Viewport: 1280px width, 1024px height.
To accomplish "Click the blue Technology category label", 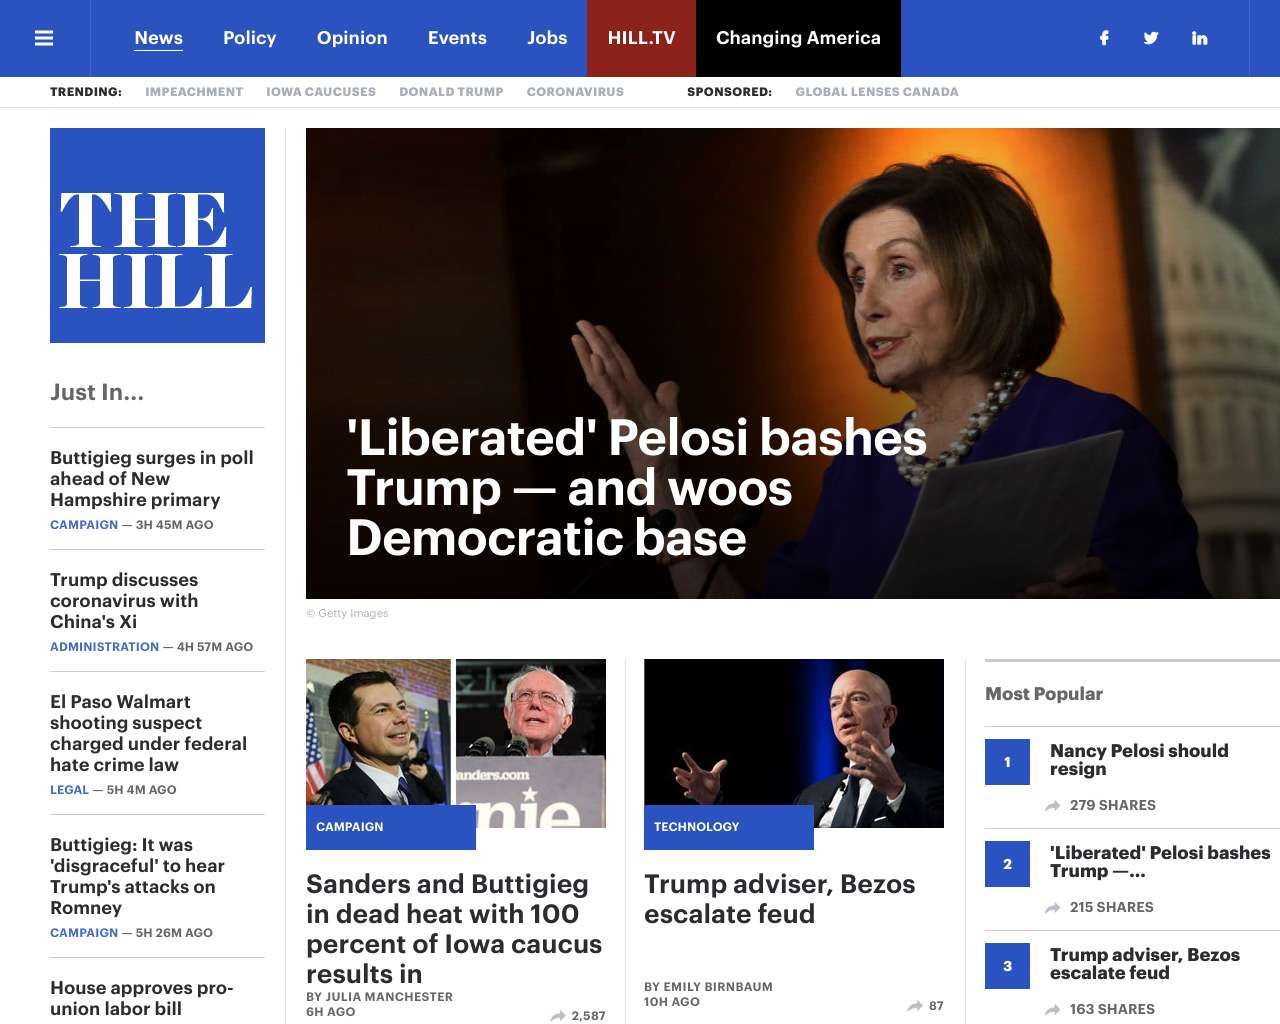I will pos(728,827).
